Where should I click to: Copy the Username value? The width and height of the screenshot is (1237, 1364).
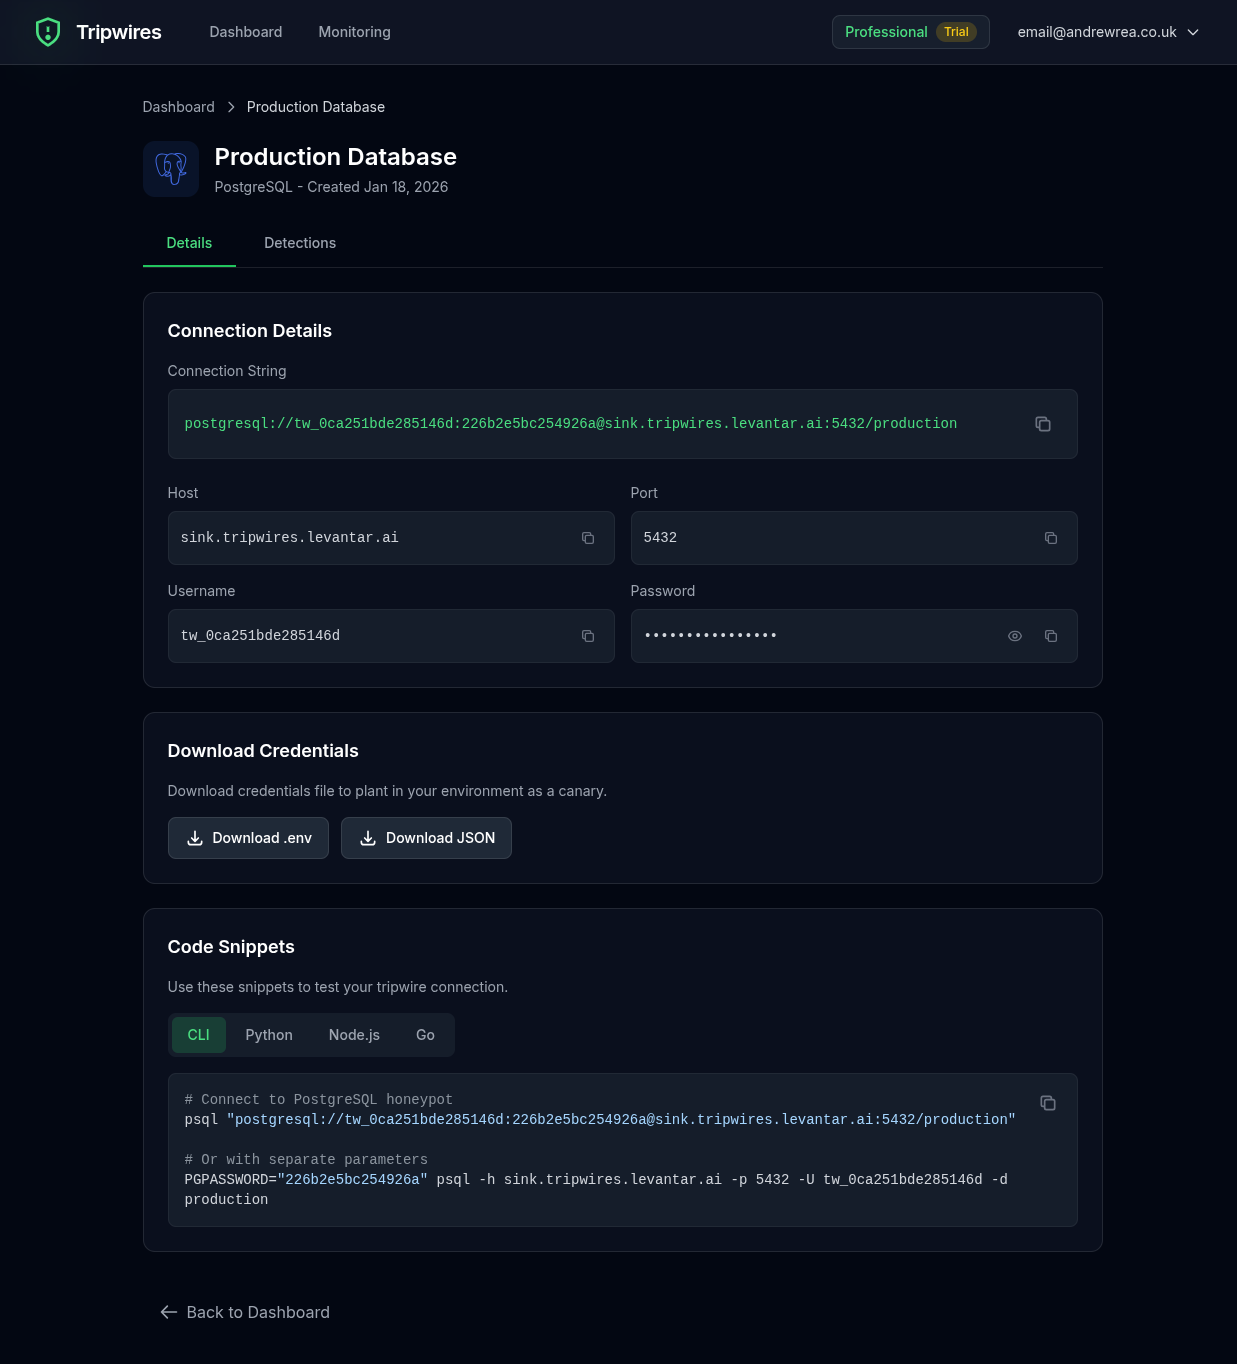[x=588, y=636]
